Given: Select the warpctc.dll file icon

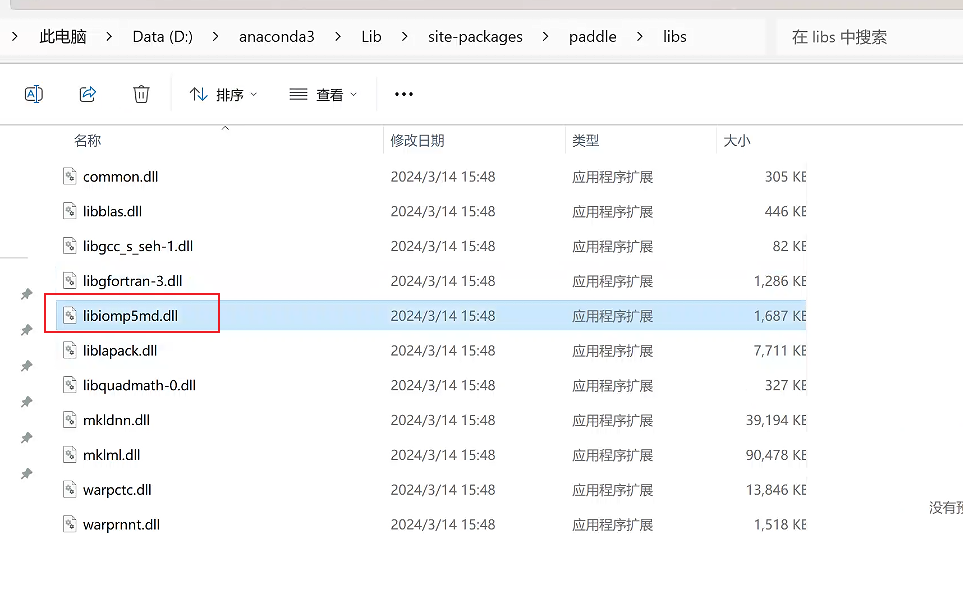Looking at the screenshot, I should pos(70,489).
